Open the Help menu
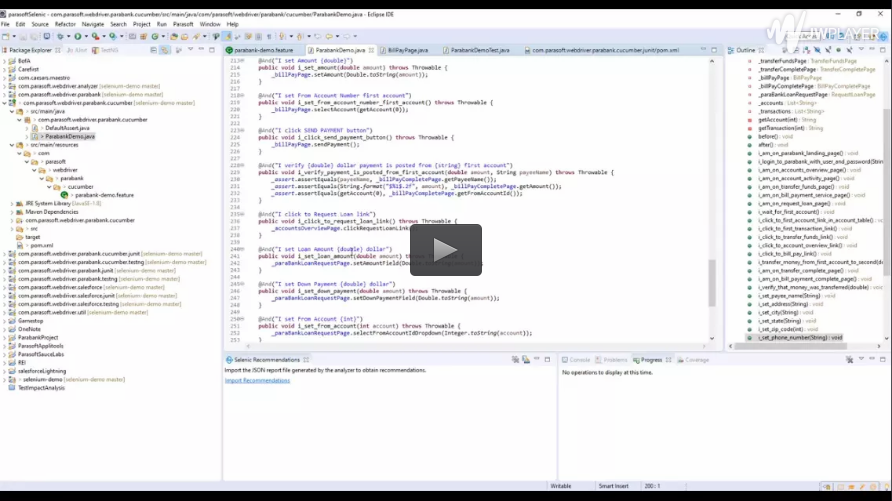892x501 pixels. click(x=233, y=24)
